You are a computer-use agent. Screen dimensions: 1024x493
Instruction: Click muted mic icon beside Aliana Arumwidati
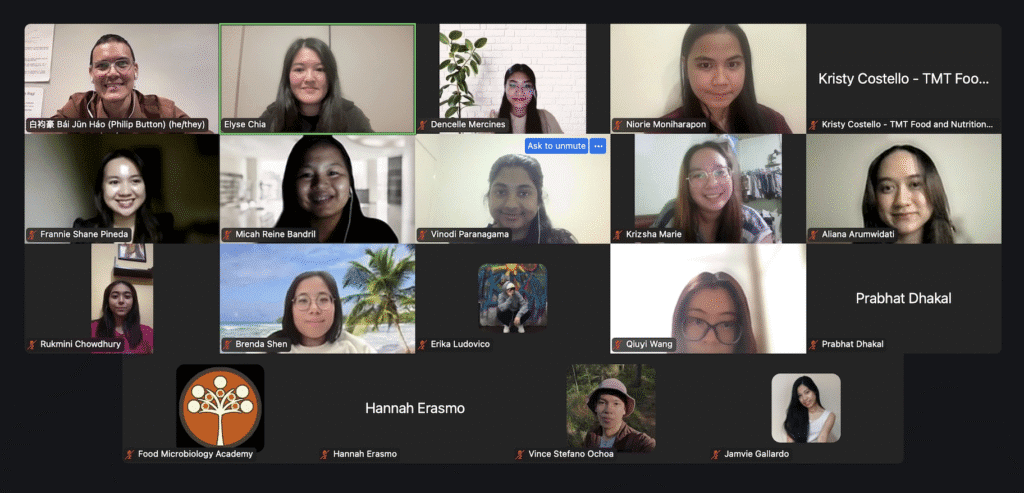814,234
